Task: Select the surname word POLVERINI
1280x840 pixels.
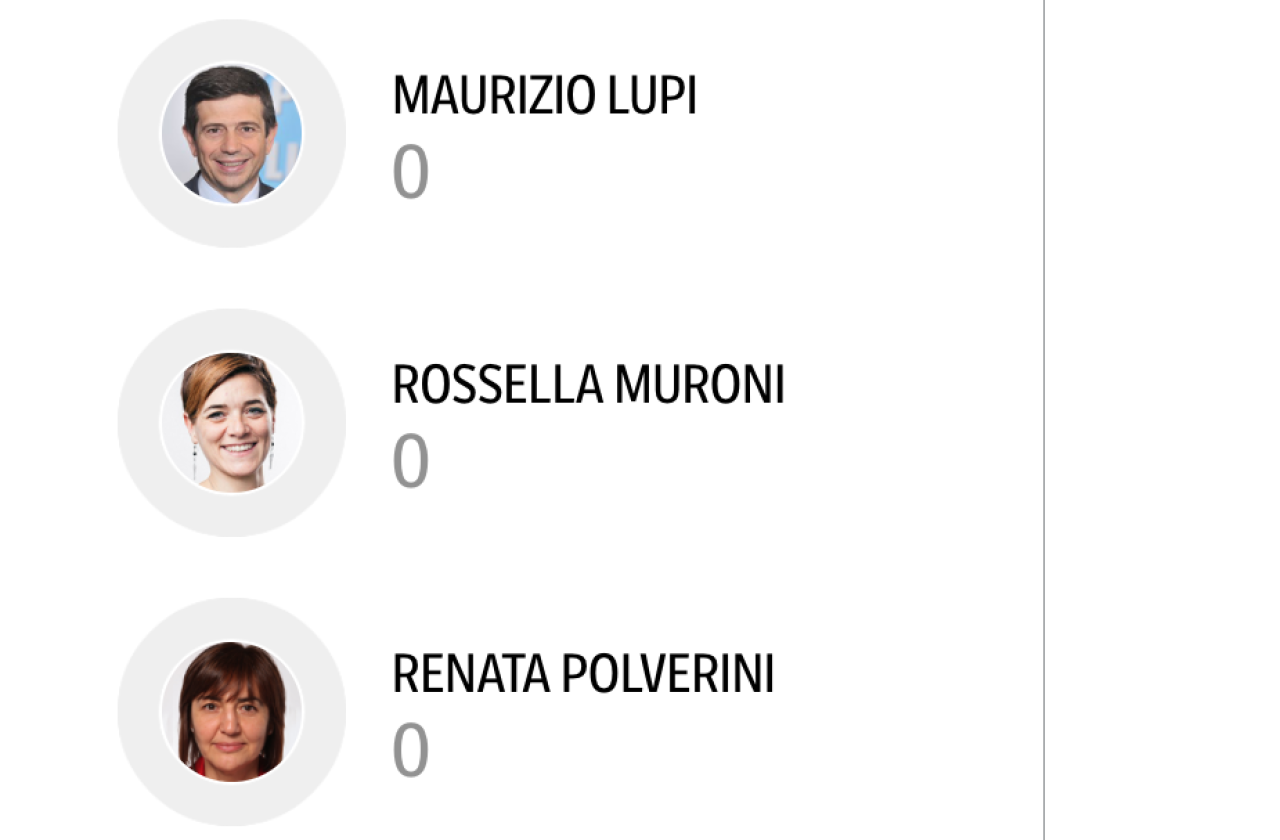Action: pos(667,674)
